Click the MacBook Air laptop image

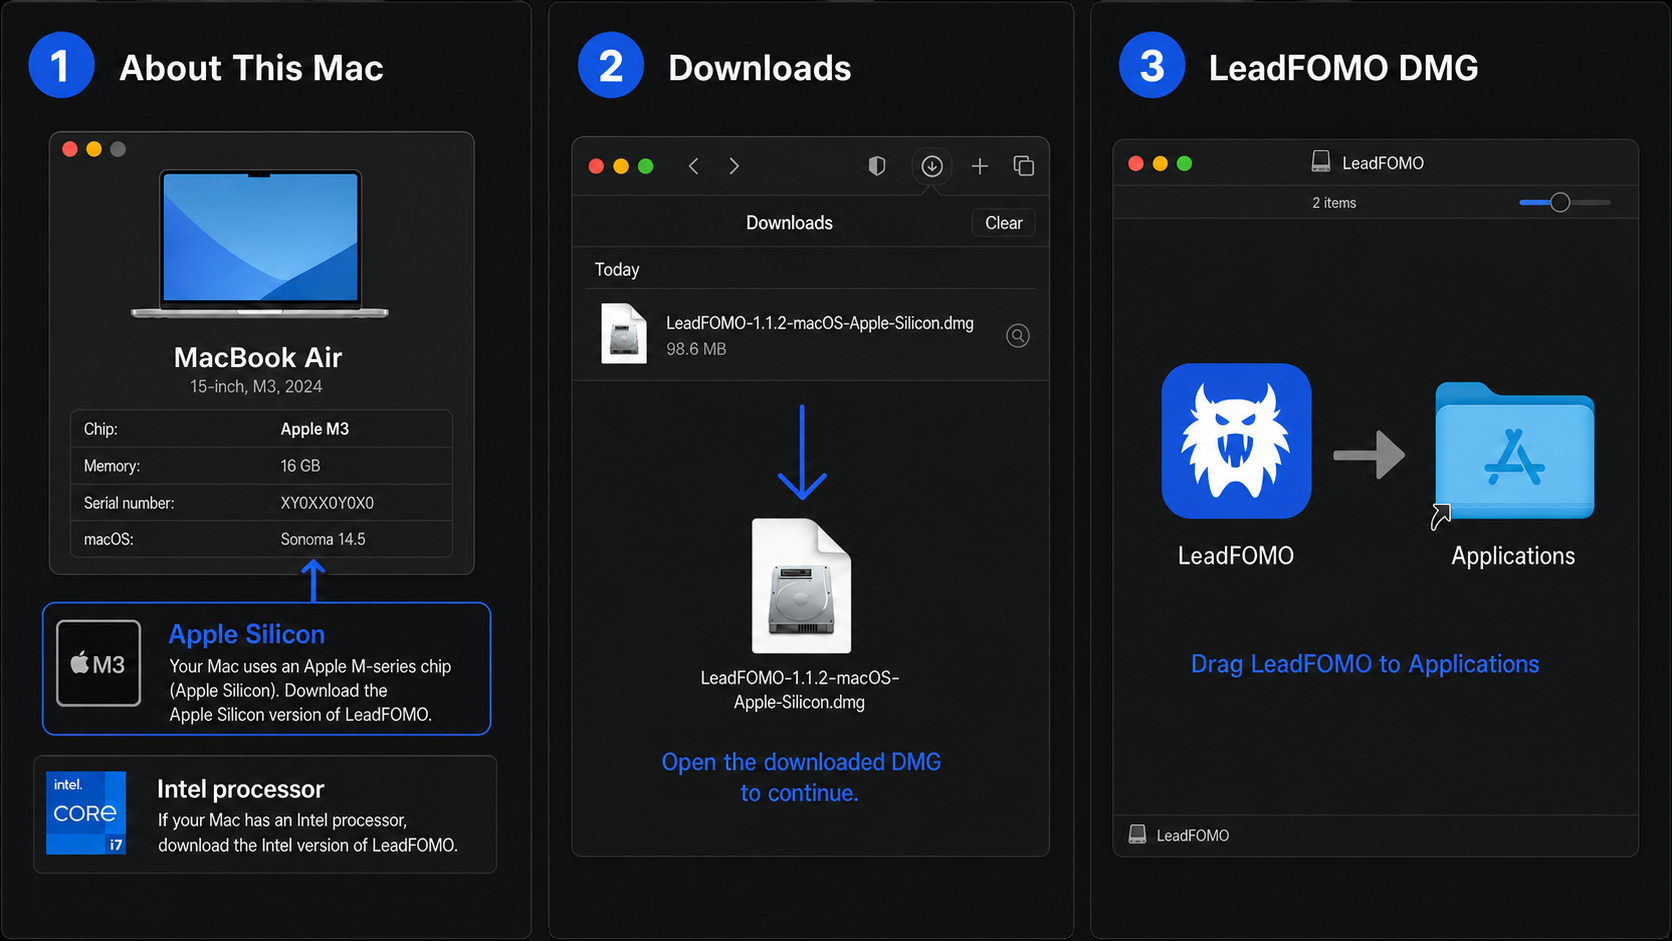pos(260,244)
